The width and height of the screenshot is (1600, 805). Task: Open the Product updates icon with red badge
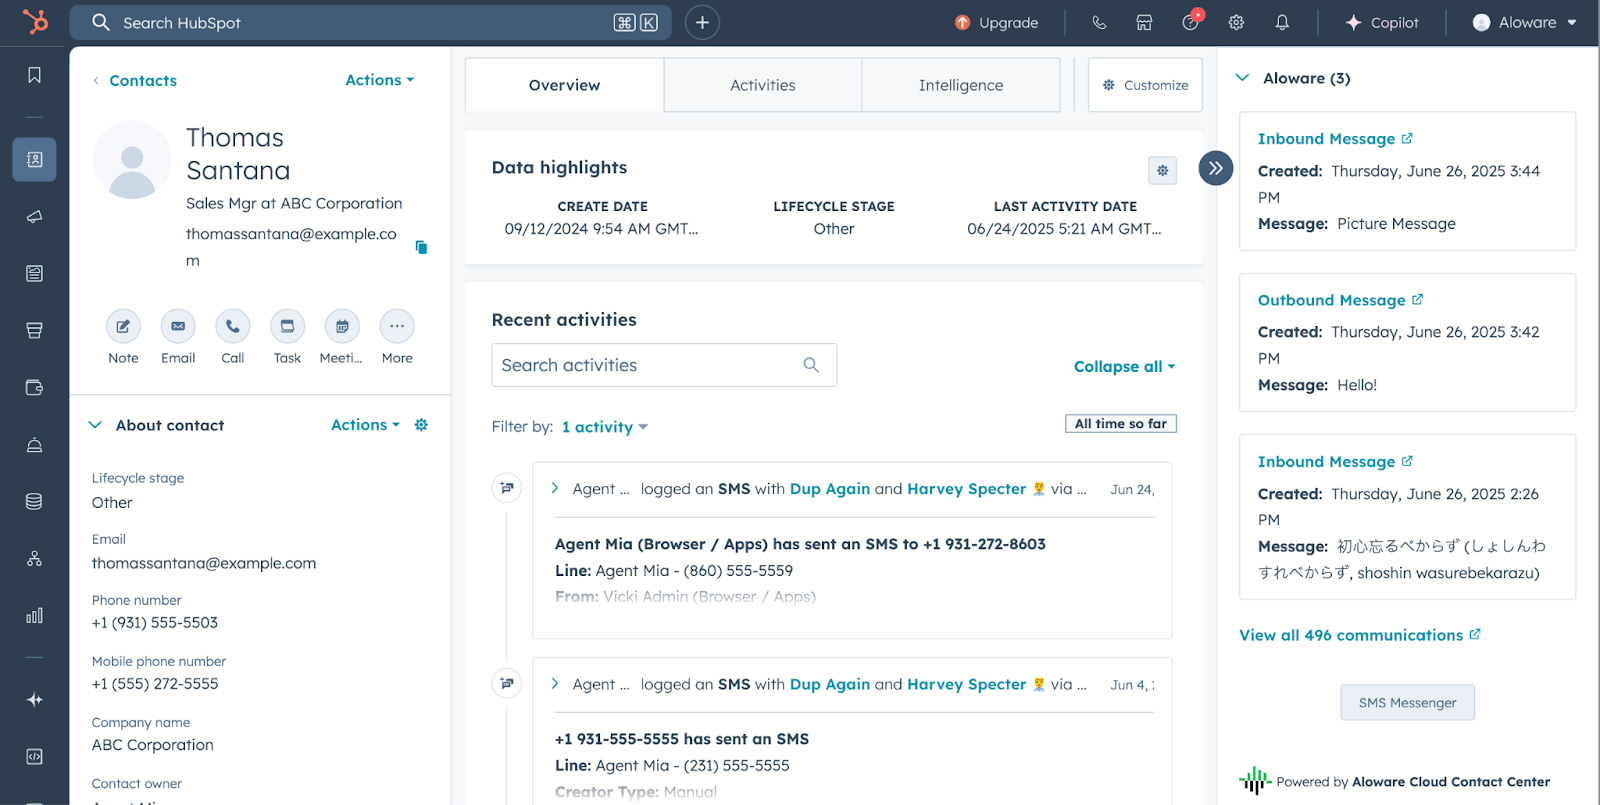[x=1190, y=21]
